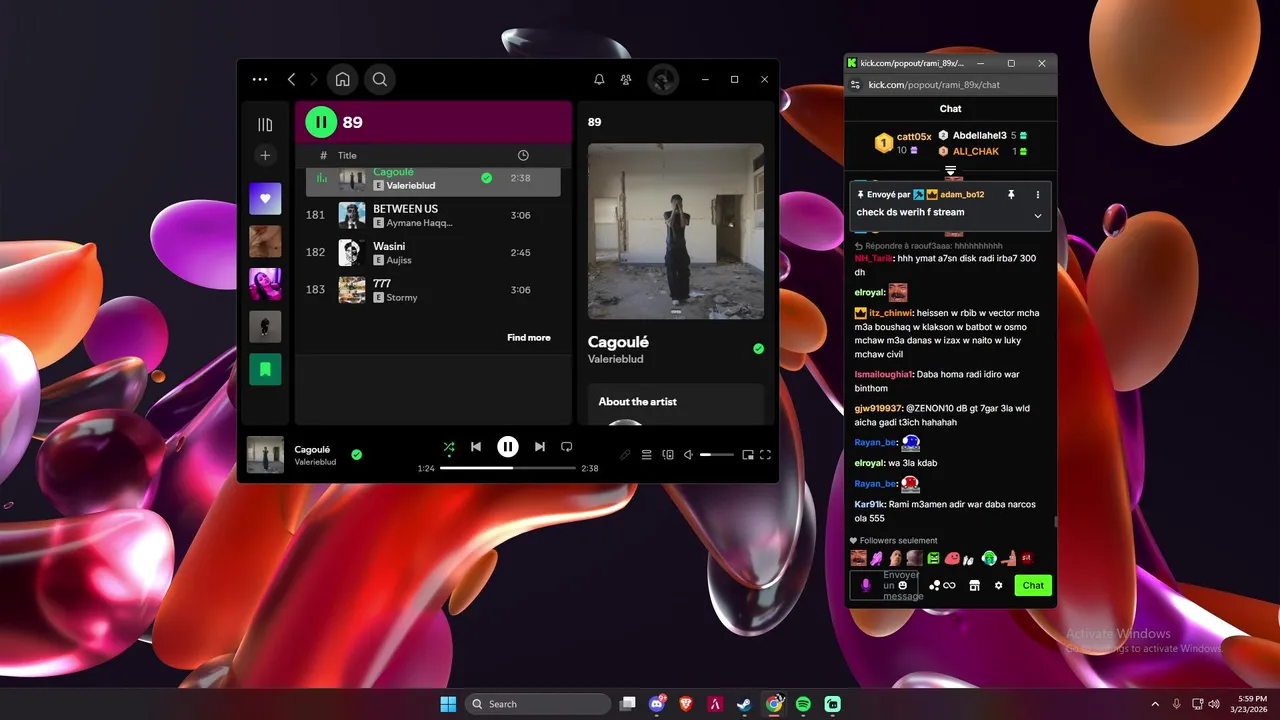The image size is (1280, 720).
Task: Adjust the Spotify volume slider
Action: [717, 455]
